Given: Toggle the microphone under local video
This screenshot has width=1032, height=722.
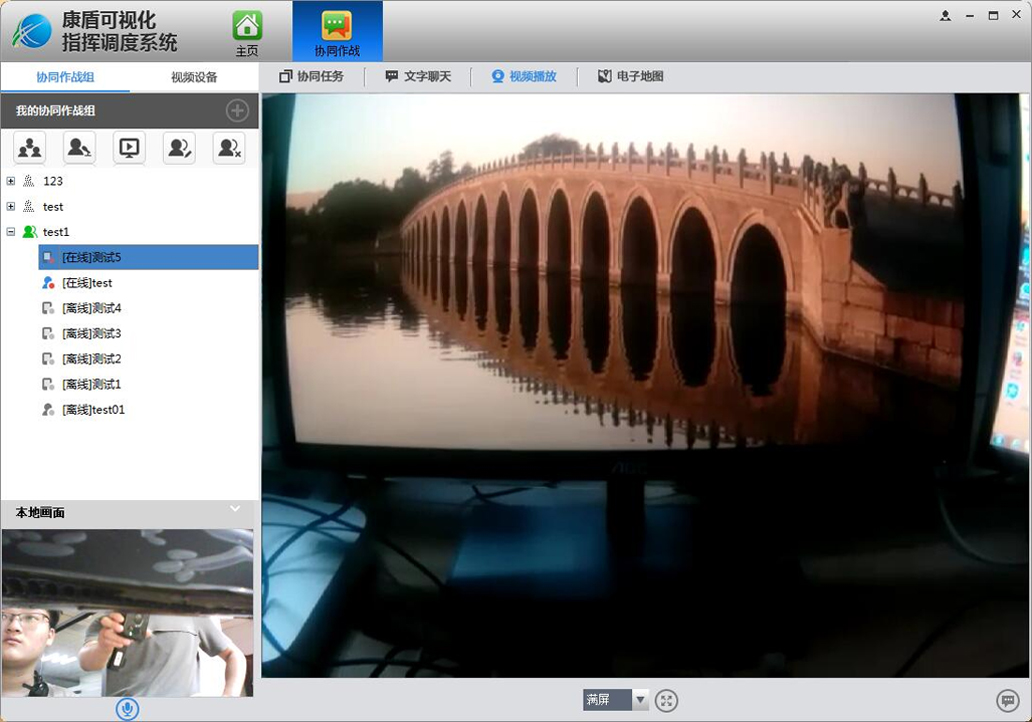Looking at the screenshot, I should point(126,709).
